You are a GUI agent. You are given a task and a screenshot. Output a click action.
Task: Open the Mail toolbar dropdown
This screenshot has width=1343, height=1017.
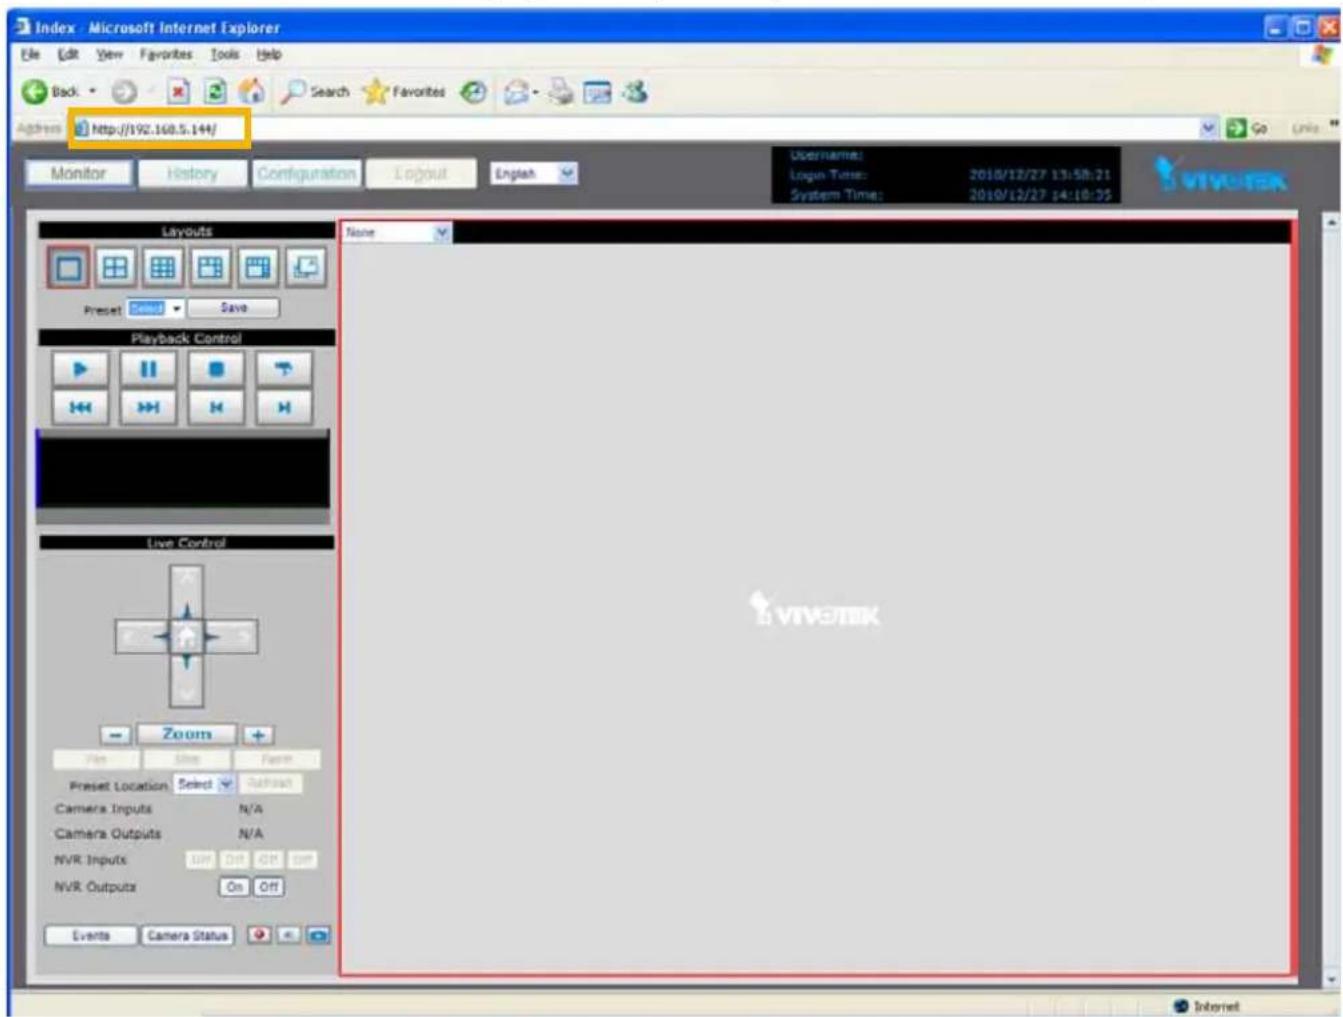[x=522, y=92]
